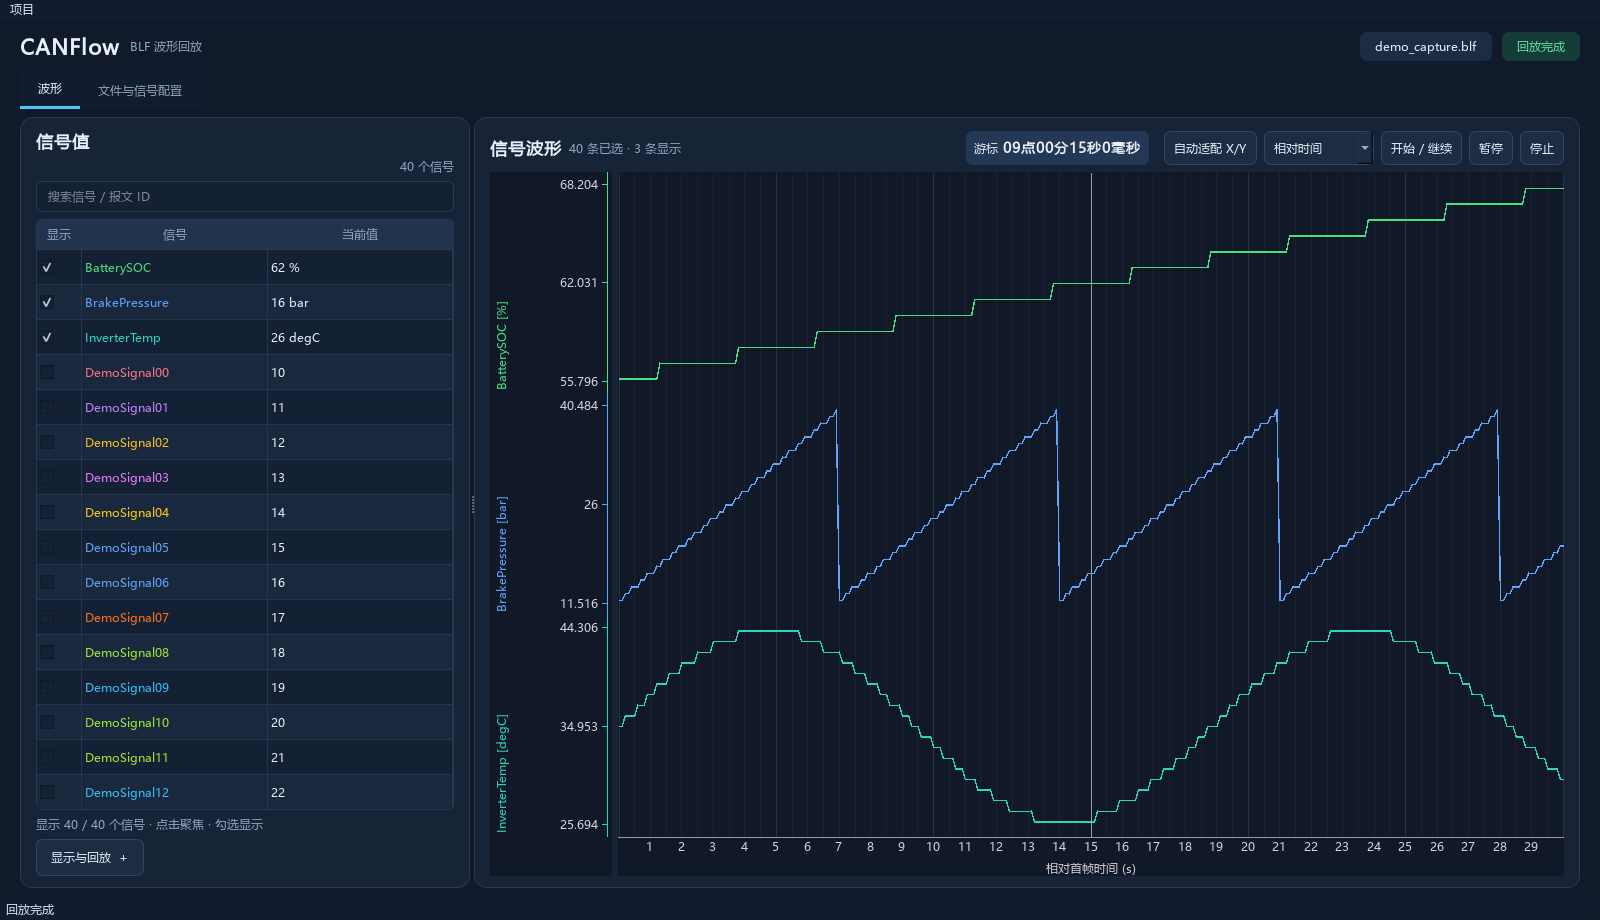
Task: Open the 文件与信号配置 tab
Action: click(x=140, y=90)
